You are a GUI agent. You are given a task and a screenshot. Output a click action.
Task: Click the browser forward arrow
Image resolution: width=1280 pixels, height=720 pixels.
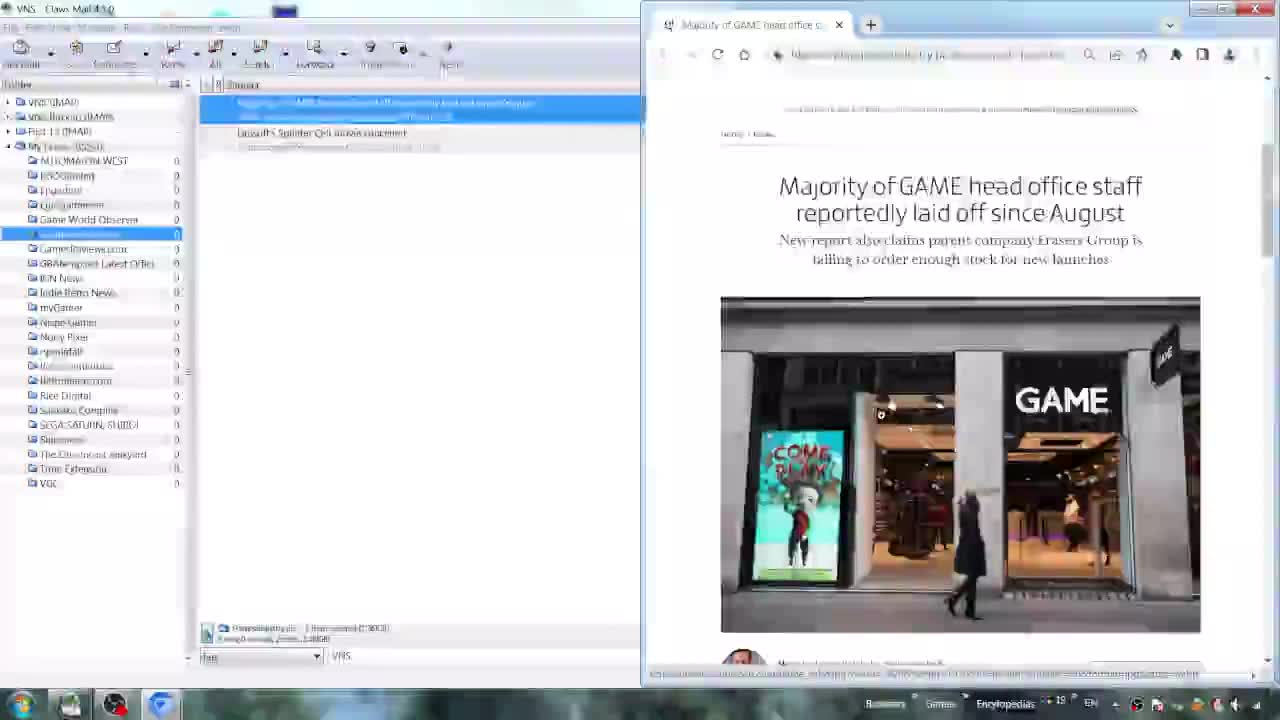[690, 55]
